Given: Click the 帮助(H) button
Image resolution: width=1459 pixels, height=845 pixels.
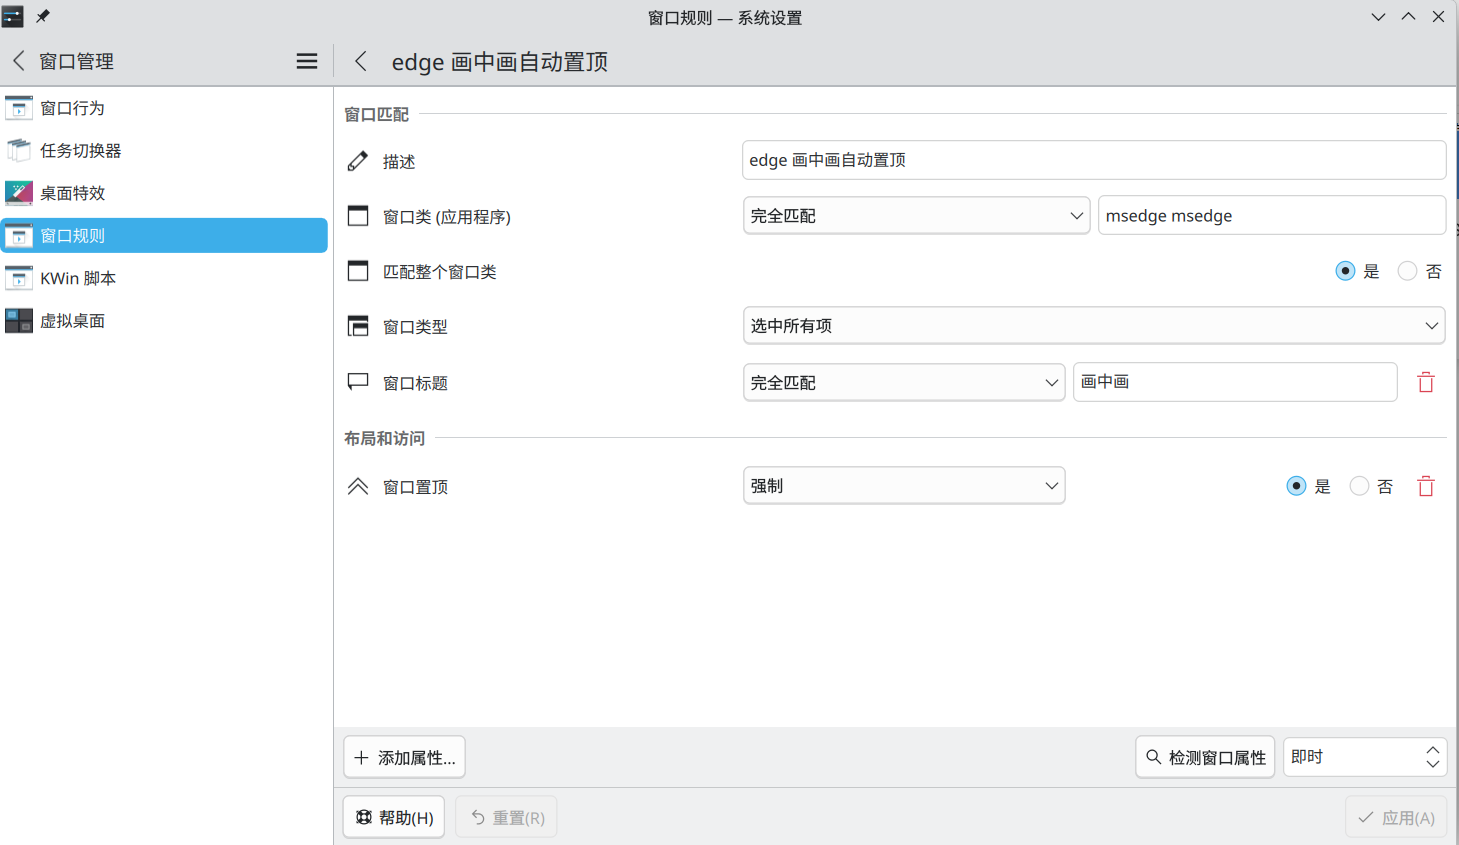Looking at the screenshot, I should pyautogui.click(x=394, y=817).
